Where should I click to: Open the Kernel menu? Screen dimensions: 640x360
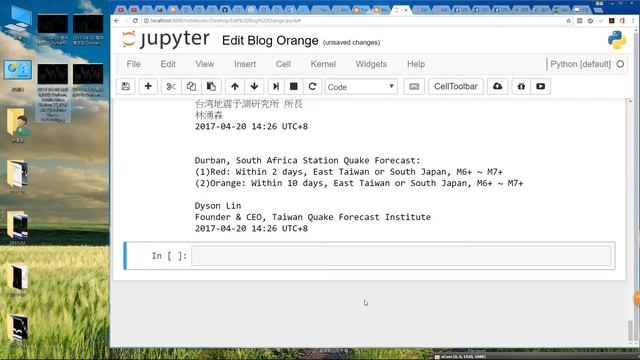click(x=323, y=64)
